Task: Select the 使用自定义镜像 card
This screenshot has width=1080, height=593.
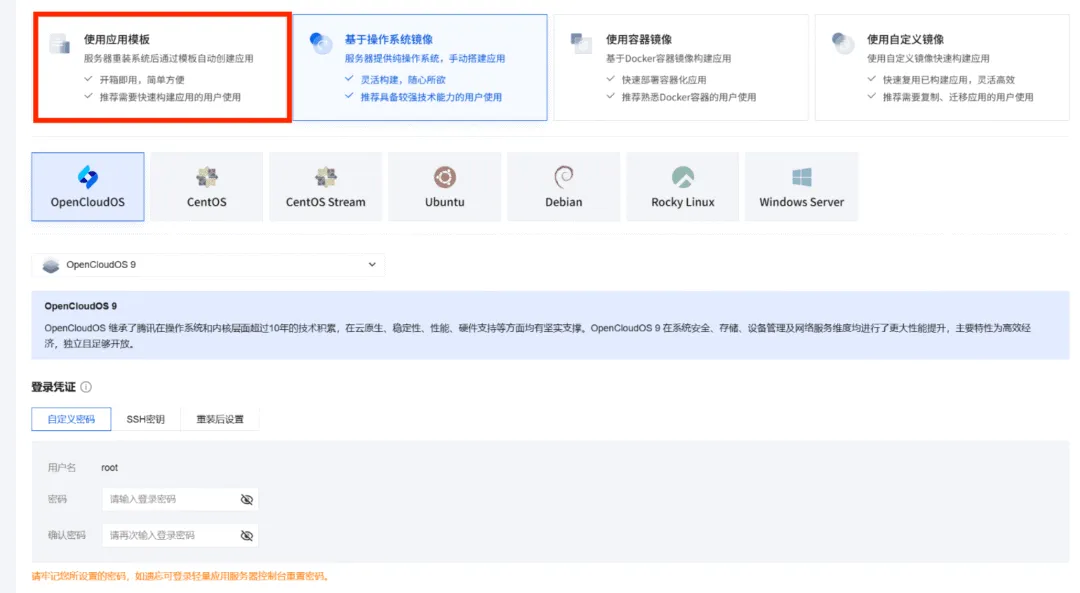Action: 942,67
